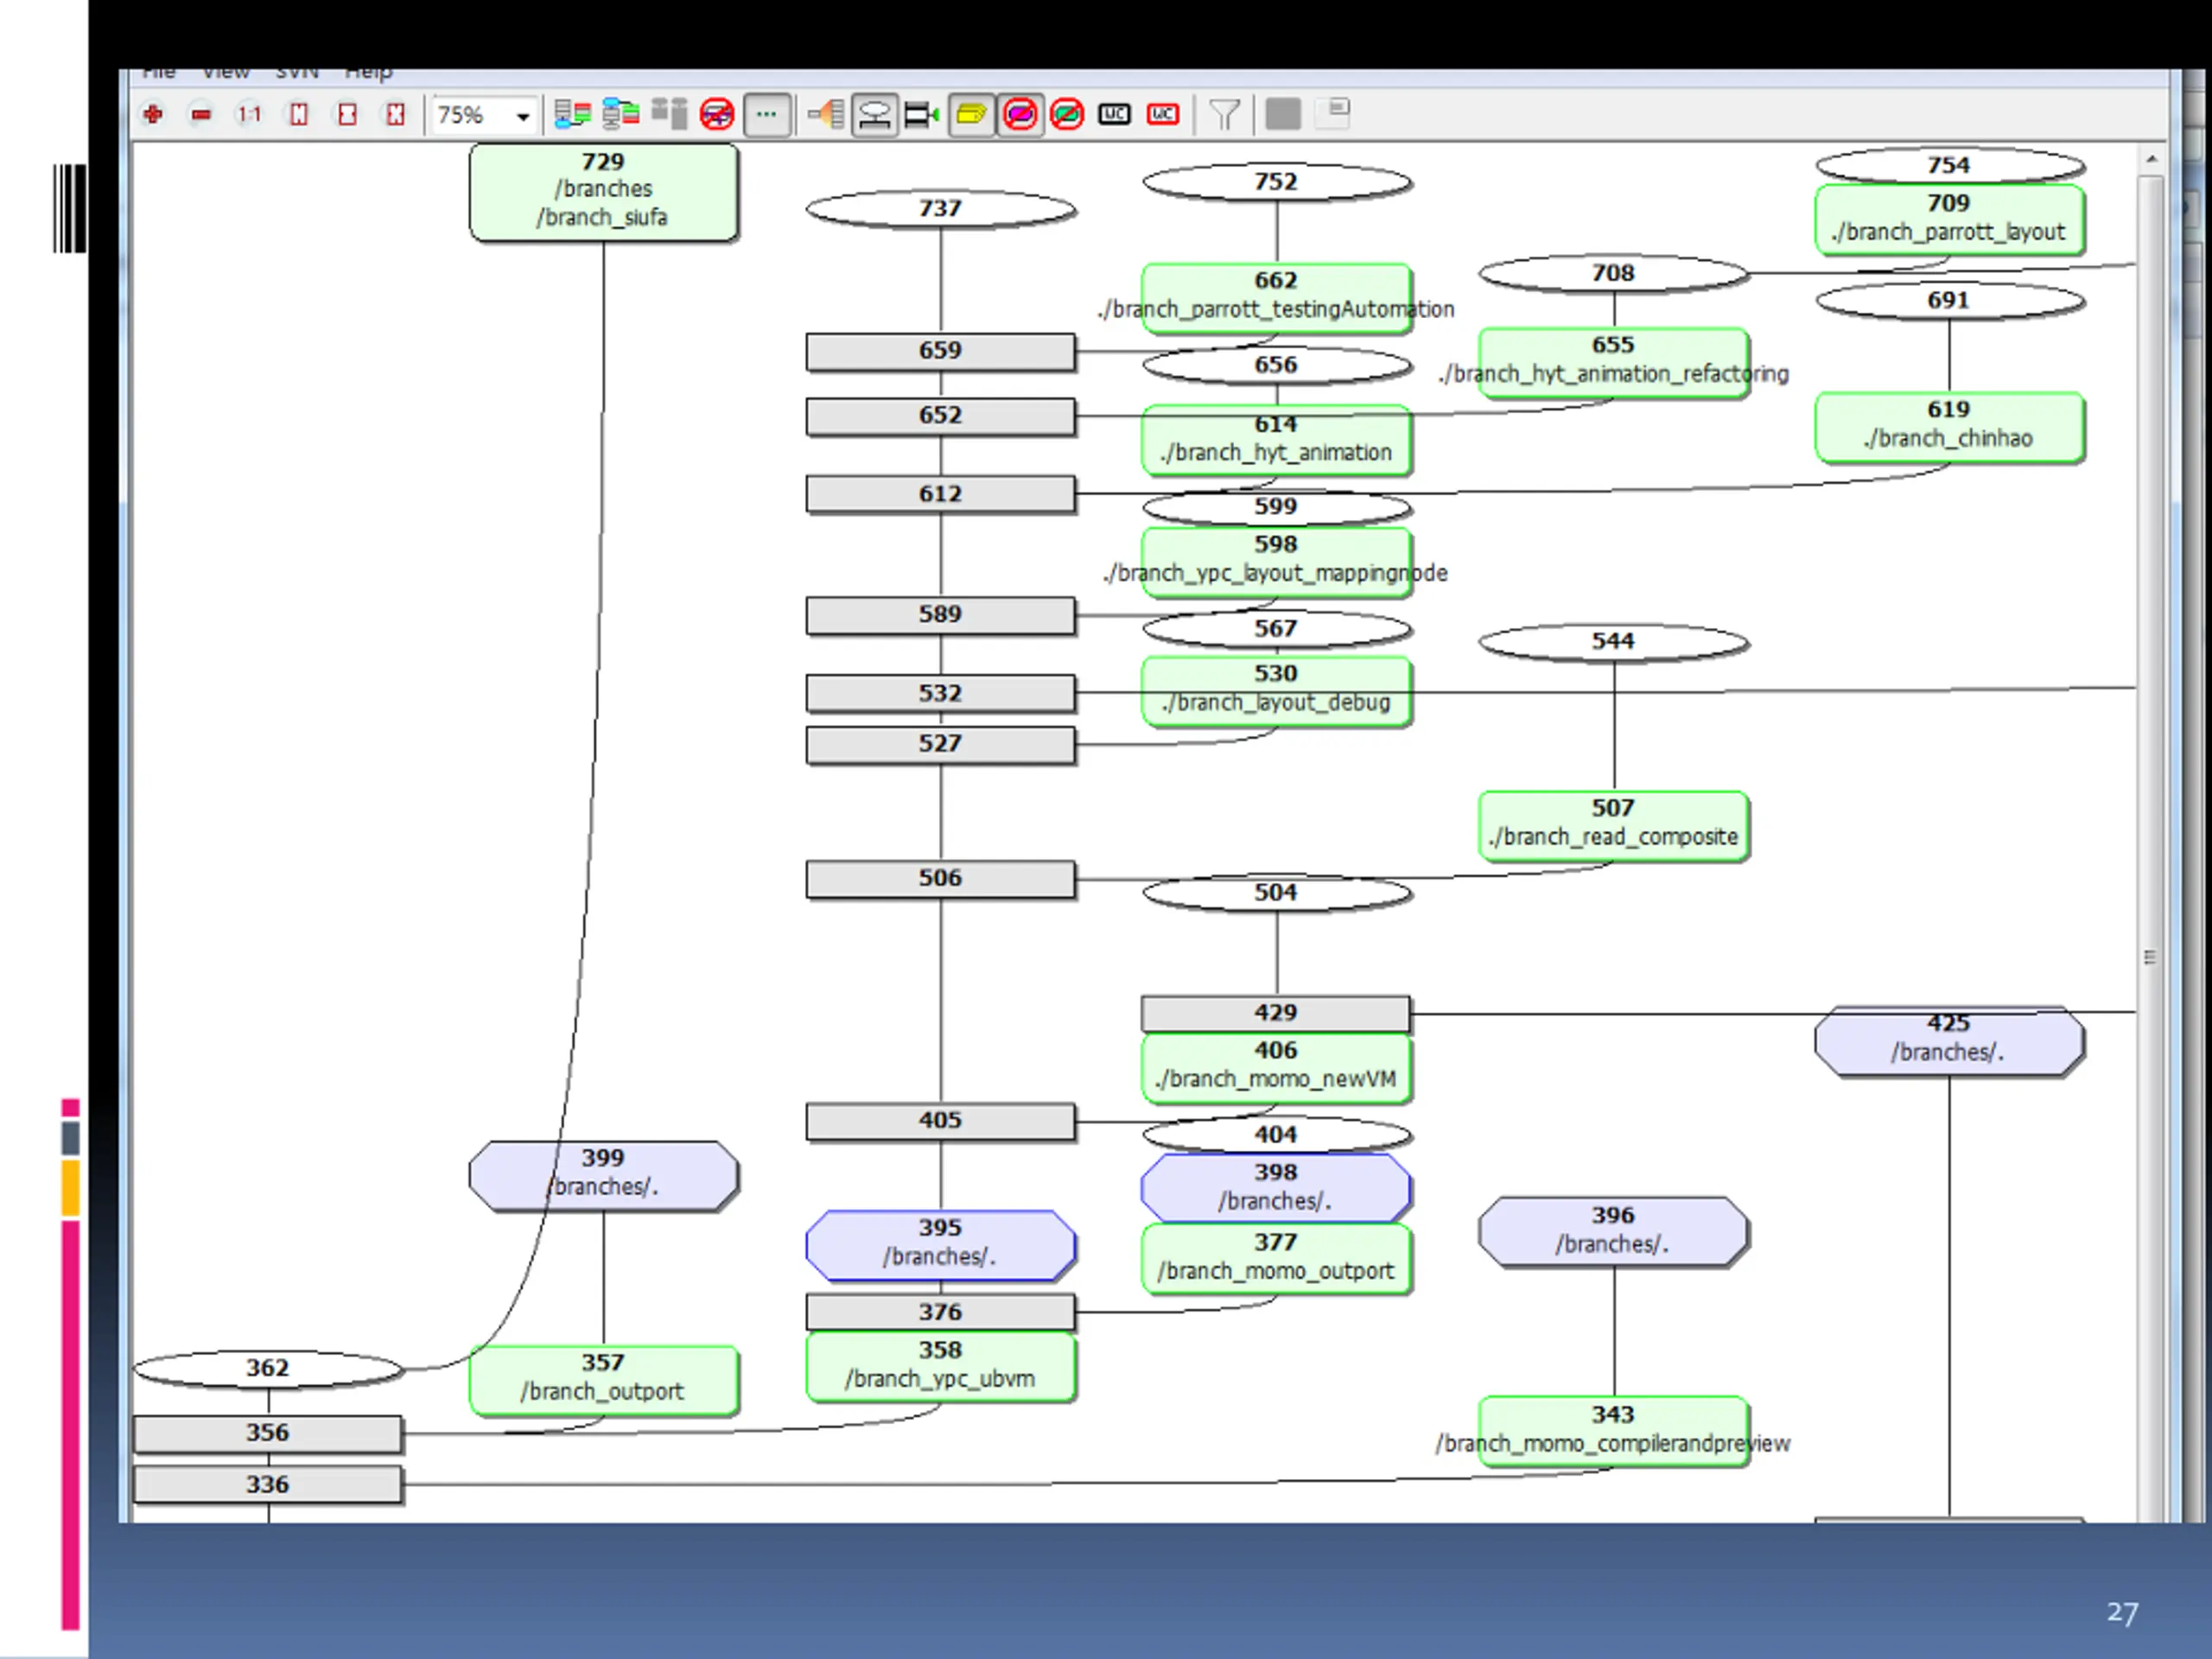Select the 544 ellipse node

tap(1614, 642)
